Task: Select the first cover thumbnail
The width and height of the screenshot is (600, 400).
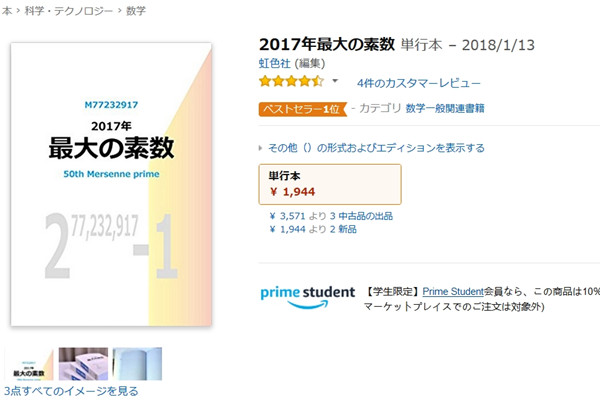Action: pyautogui.click(x=29, y=364)
